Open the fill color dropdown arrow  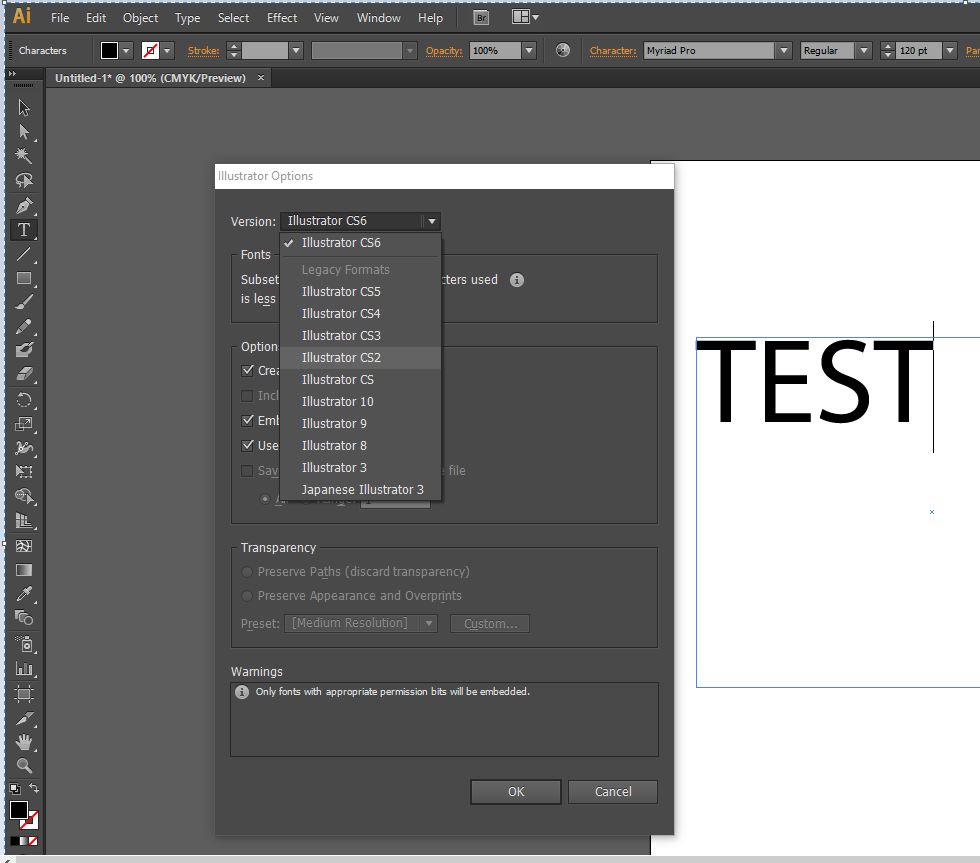tap(126, 51)
